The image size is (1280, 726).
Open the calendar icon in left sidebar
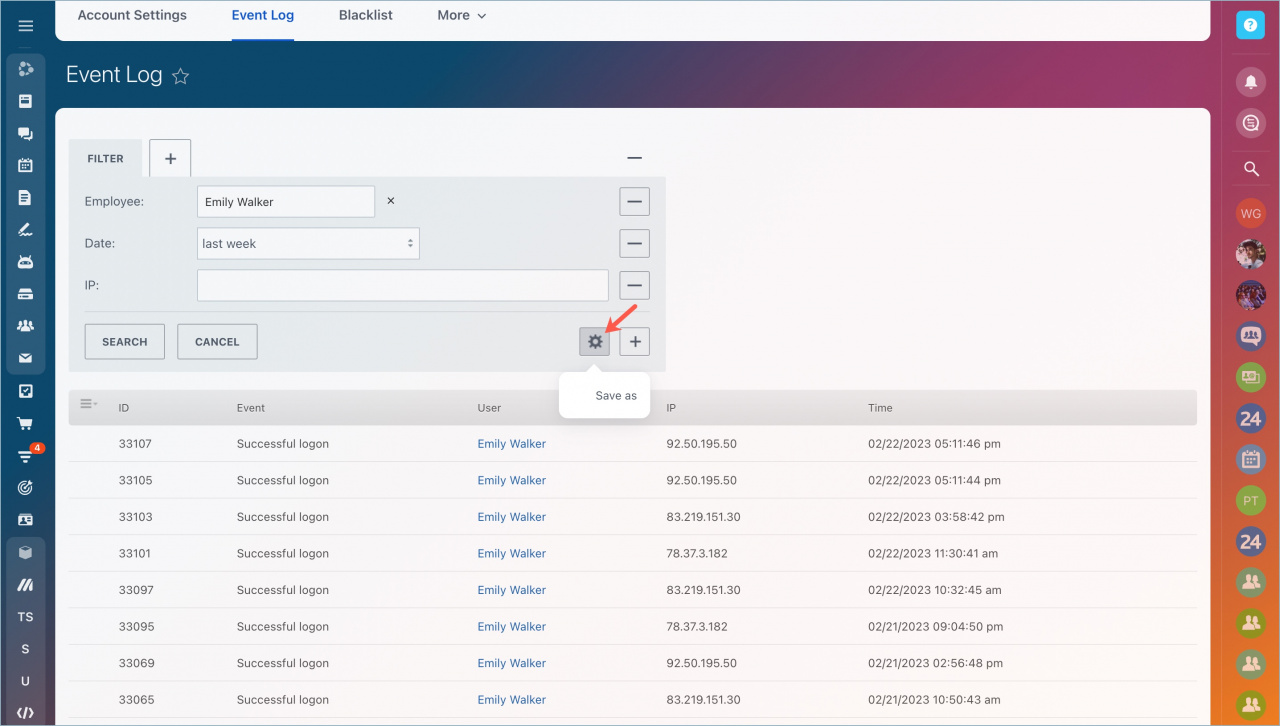26,165
